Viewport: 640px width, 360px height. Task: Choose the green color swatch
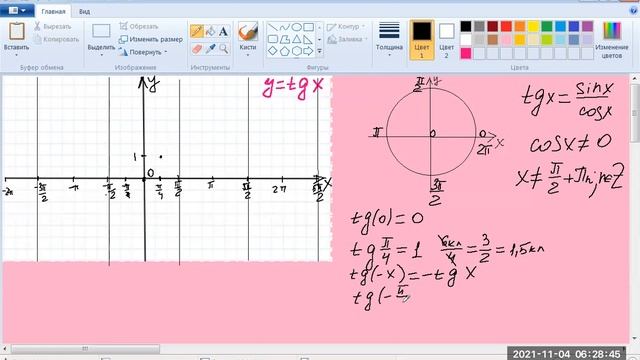tap(547, 27)
